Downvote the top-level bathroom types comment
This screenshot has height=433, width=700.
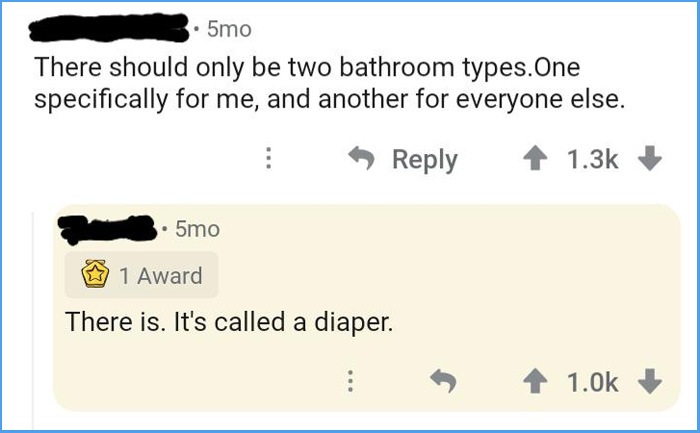pyautogui.click(x=650, y=160)
